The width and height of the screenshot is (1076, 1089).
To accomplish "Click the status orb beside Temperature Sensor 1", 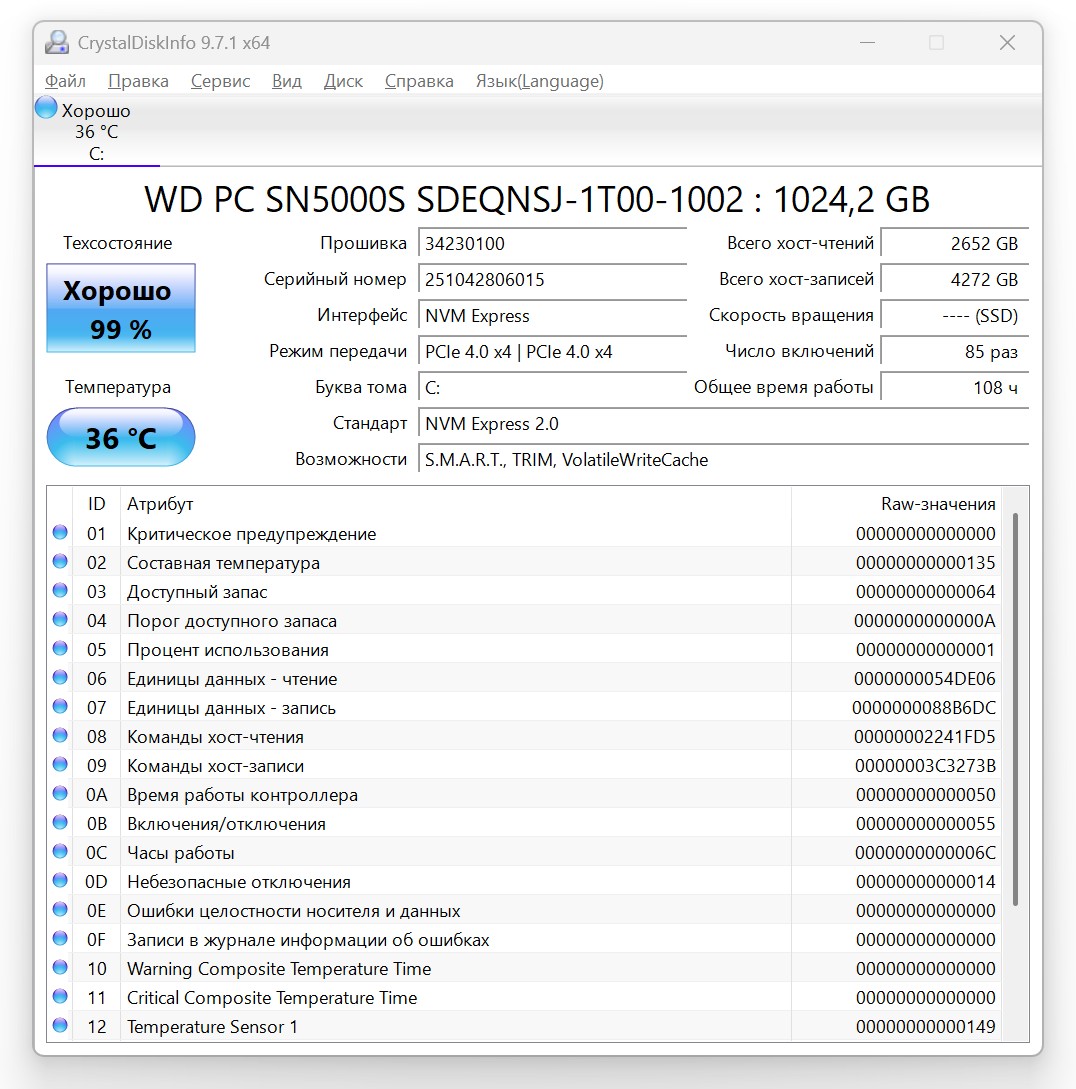I will click(x=60, y=1025).
